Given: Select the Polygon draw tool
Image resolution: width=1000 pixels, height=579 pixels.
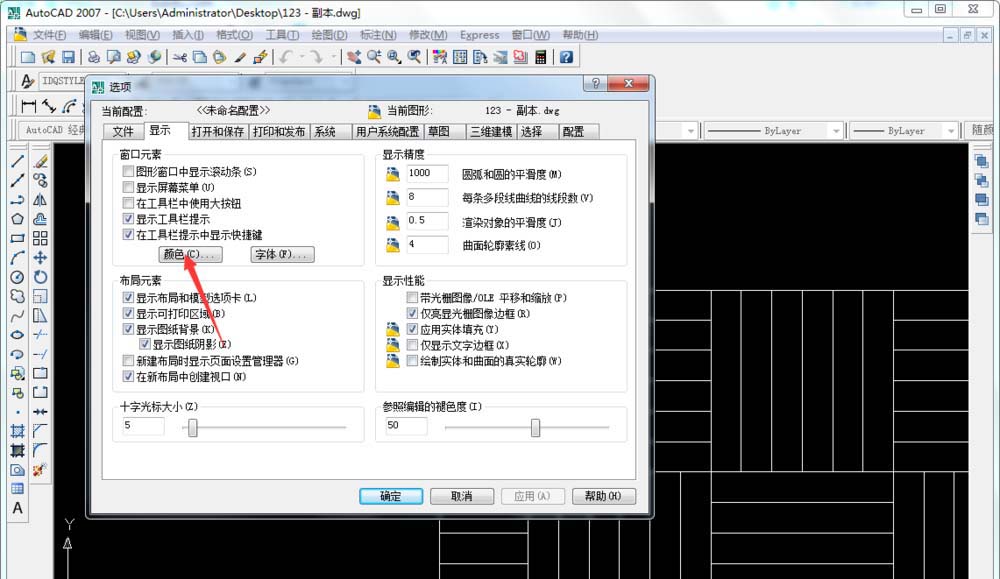Looking at the screenshot, I should click(17, 219).
